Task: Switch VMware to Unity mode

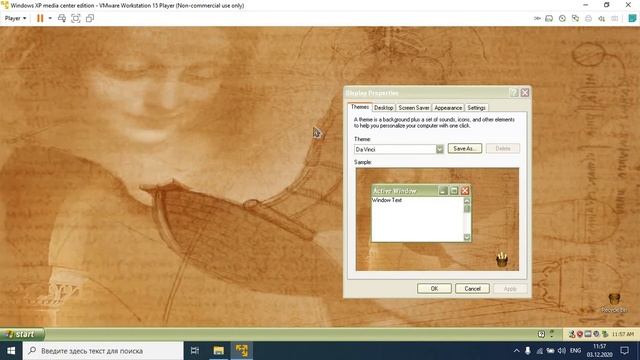Action: tap(90, 18)
